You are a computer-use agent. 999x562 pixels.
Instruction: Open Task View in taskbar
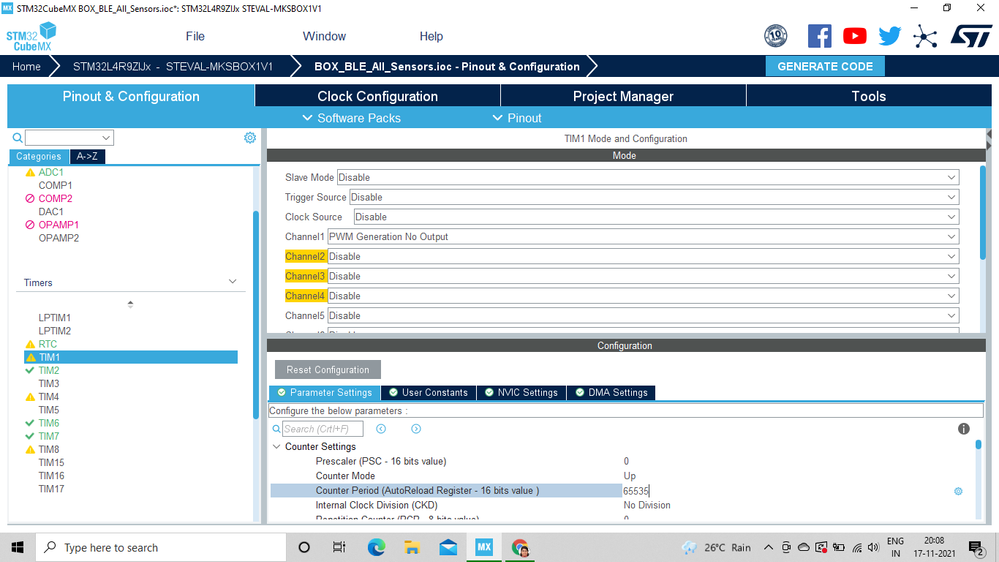point(339,547)
